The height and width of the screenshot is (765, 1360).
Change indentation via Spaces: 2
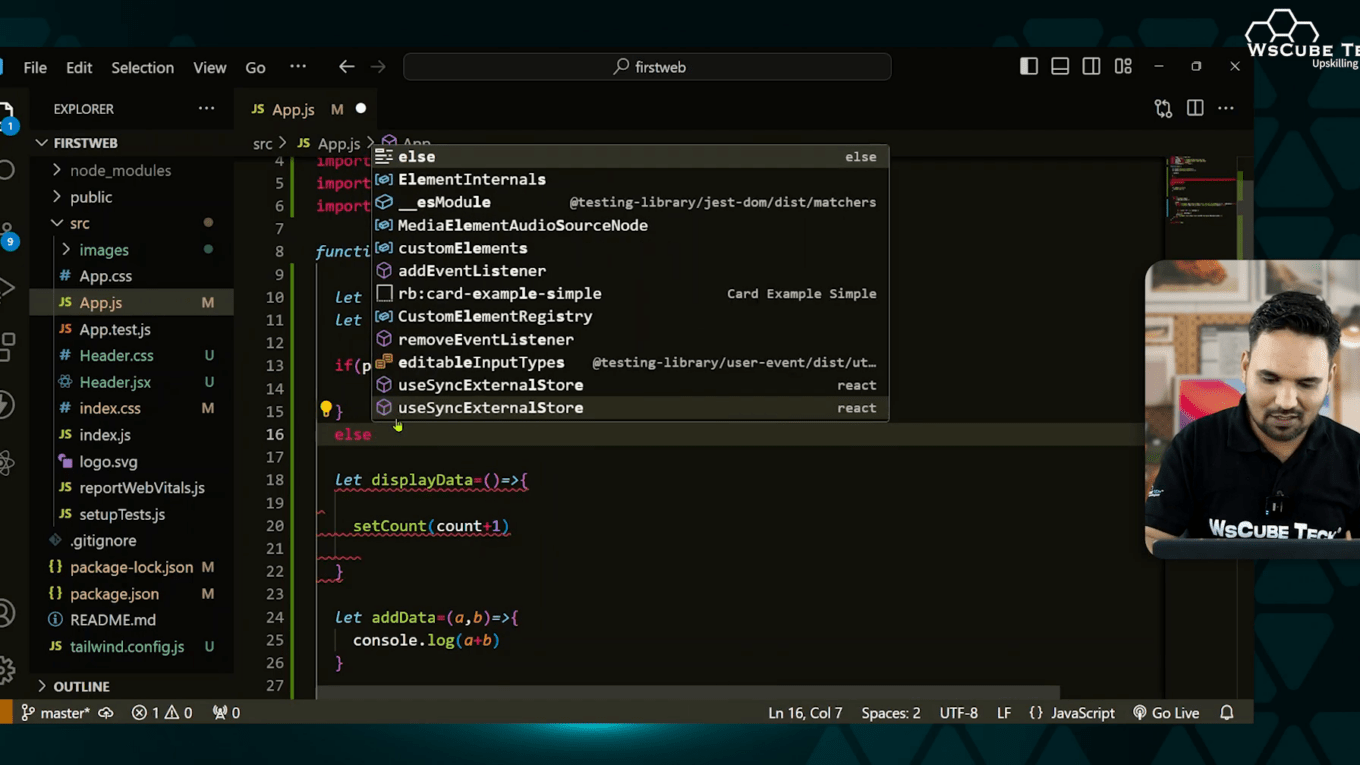(891, 713)
